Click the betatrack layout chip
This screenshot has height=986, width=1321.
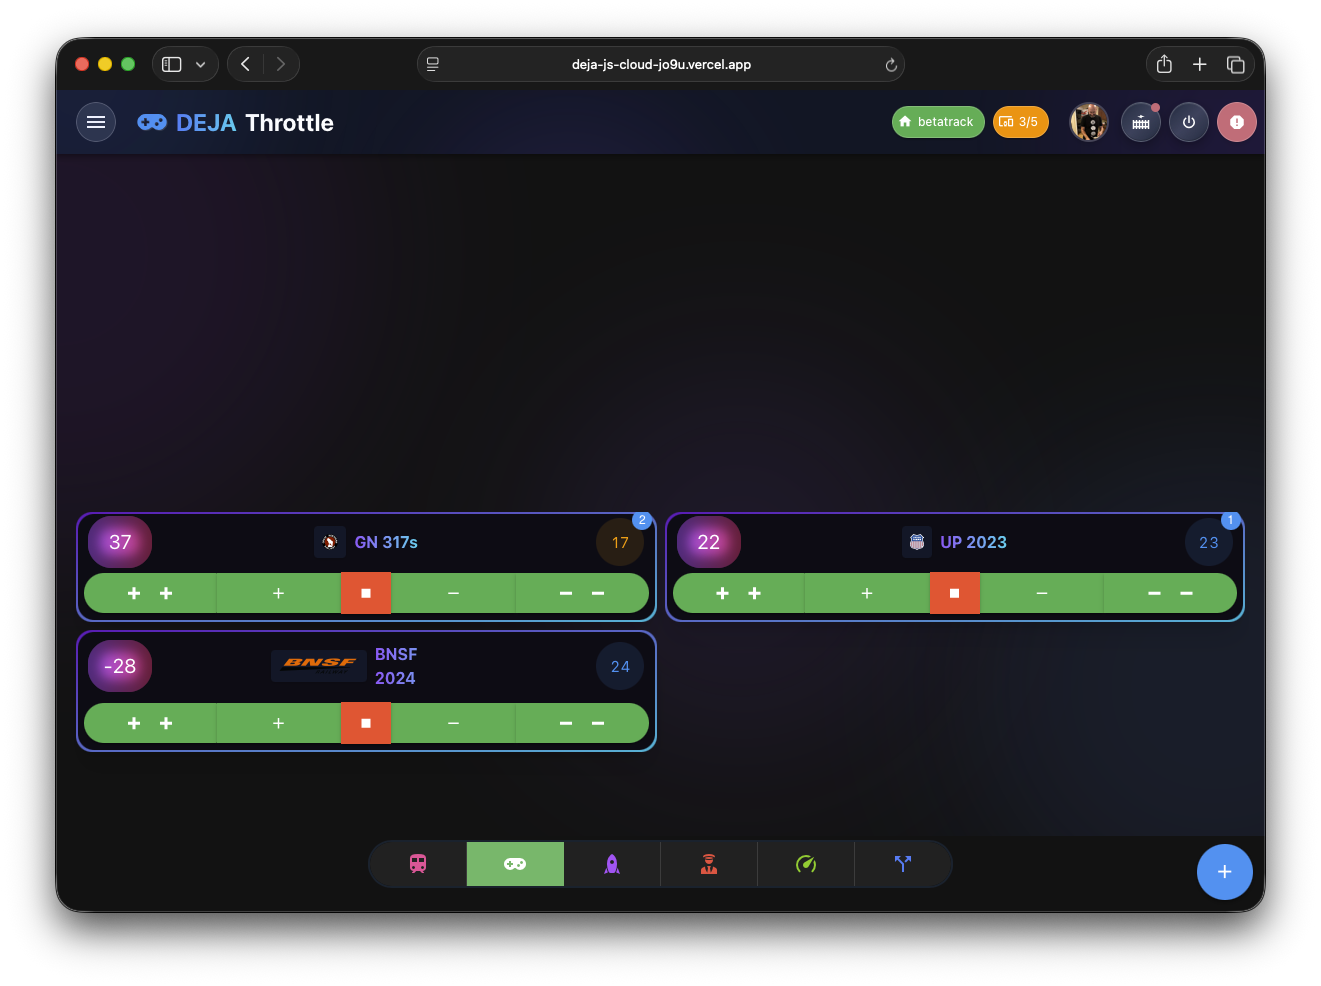click(x=937, y=122)
